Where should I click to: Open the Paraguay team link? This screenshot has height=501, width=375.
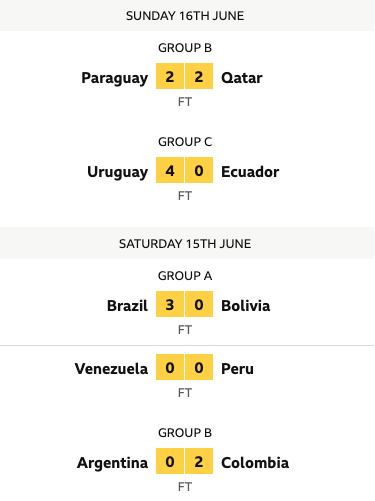point(115,78)
